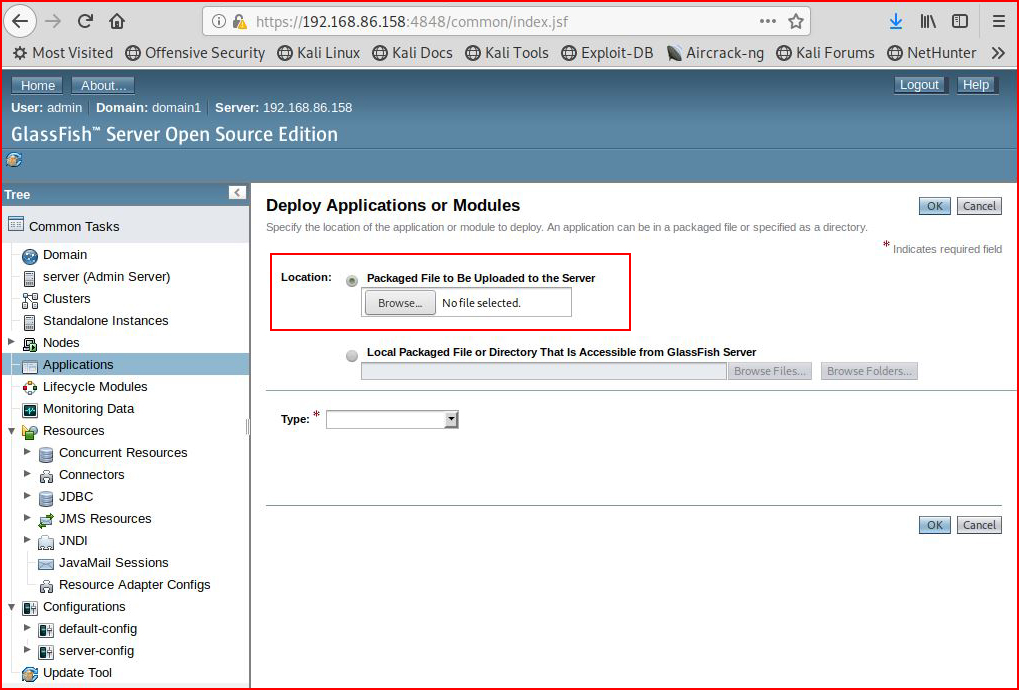This screenshot has width=1019, height=690.
Task: Click the bottom Cancel button
Action: [979, 525]
